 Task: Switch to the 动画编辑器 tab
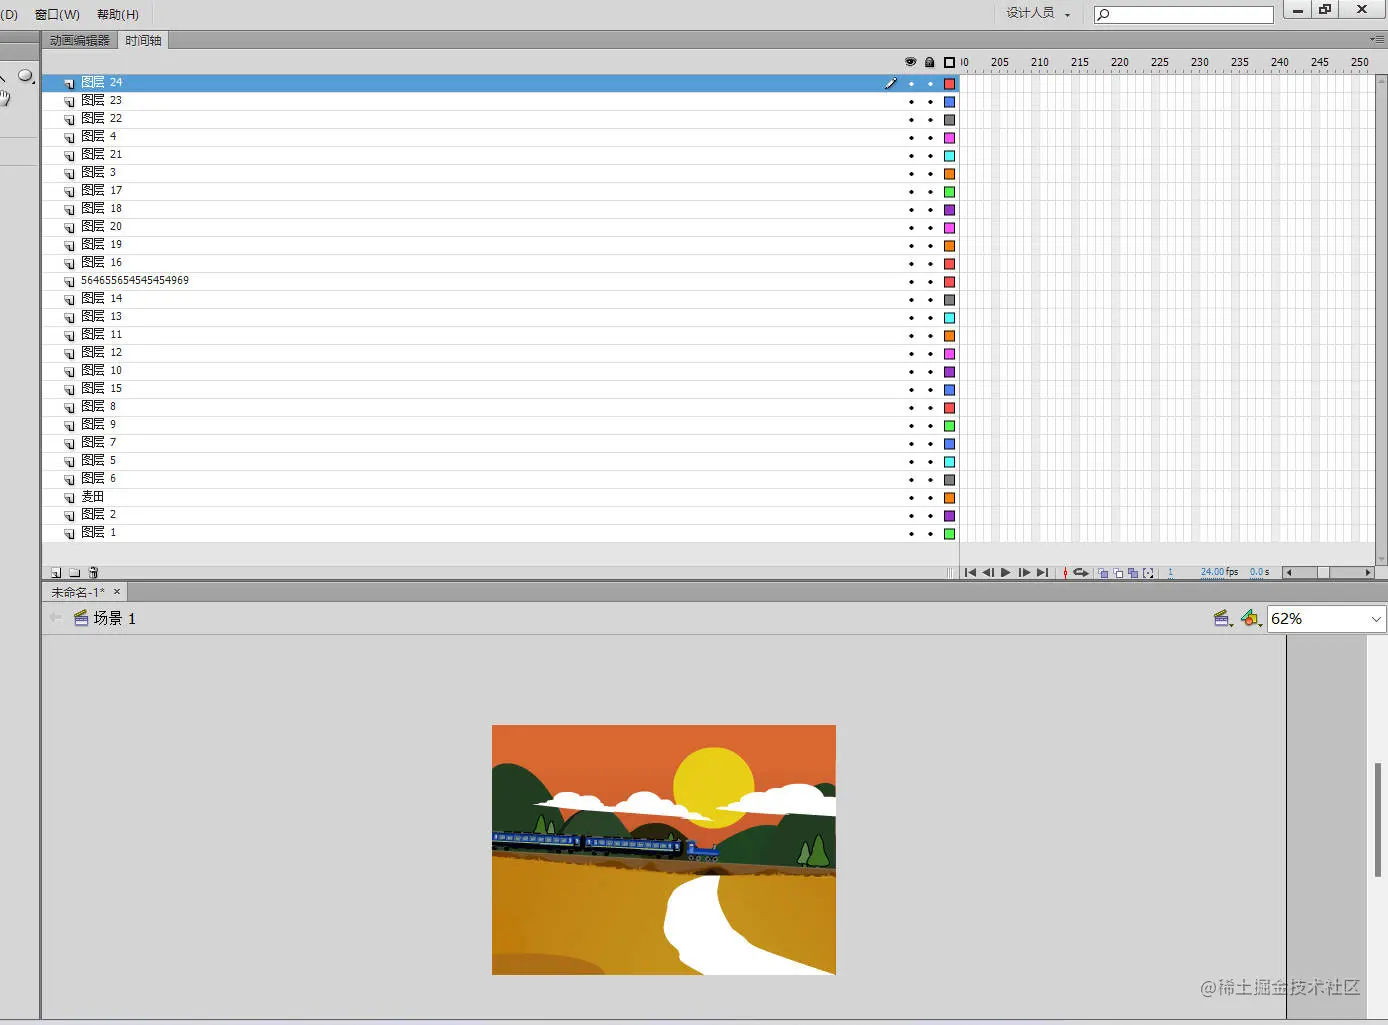[x=78, y=40]
